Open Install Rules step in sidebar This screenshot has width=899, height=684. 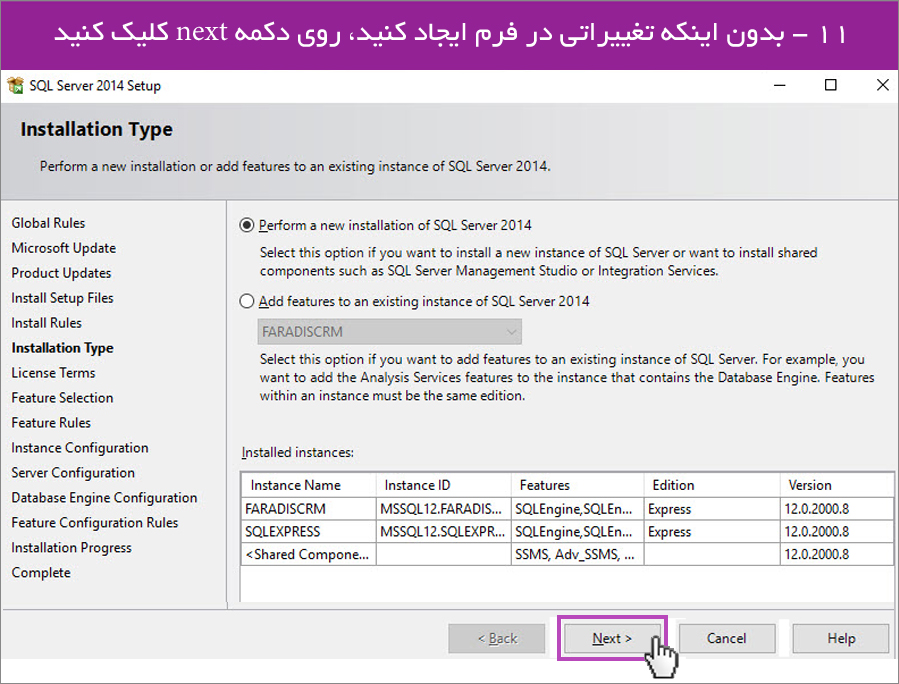click(x=46, y=323)
